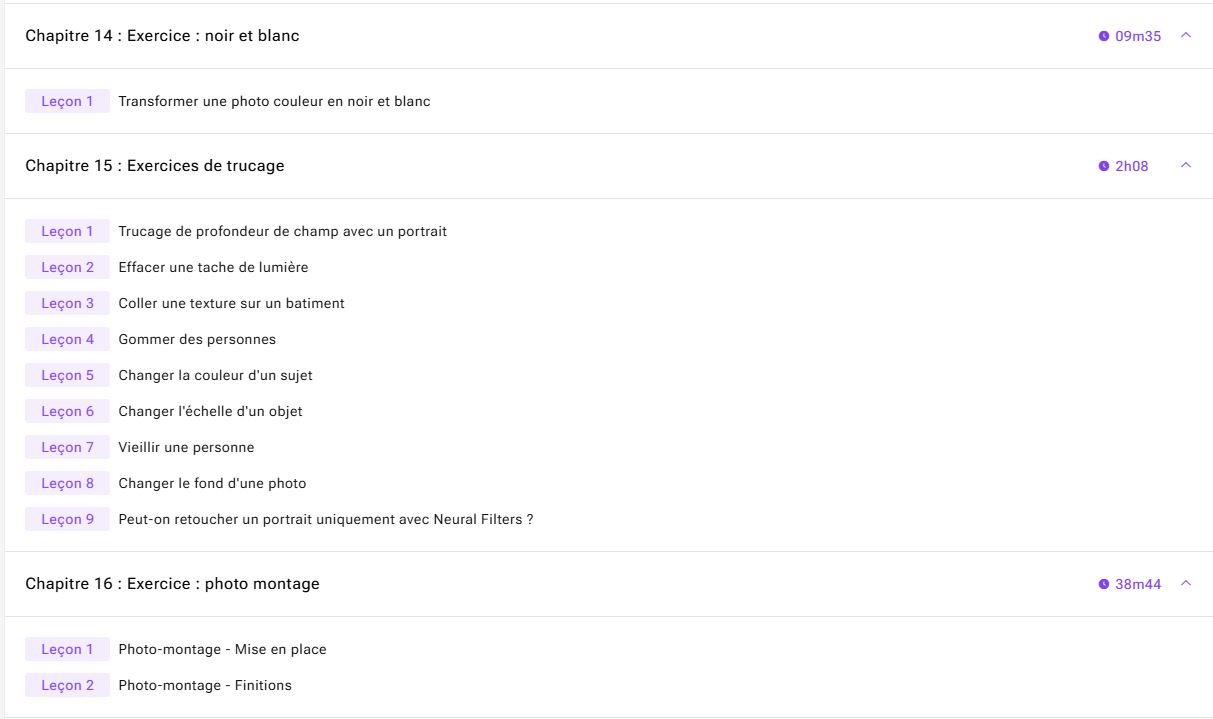Open Photo-montage - Mise en place lesson
This screenshot has height=719, width=1213.
coord(222,649)
